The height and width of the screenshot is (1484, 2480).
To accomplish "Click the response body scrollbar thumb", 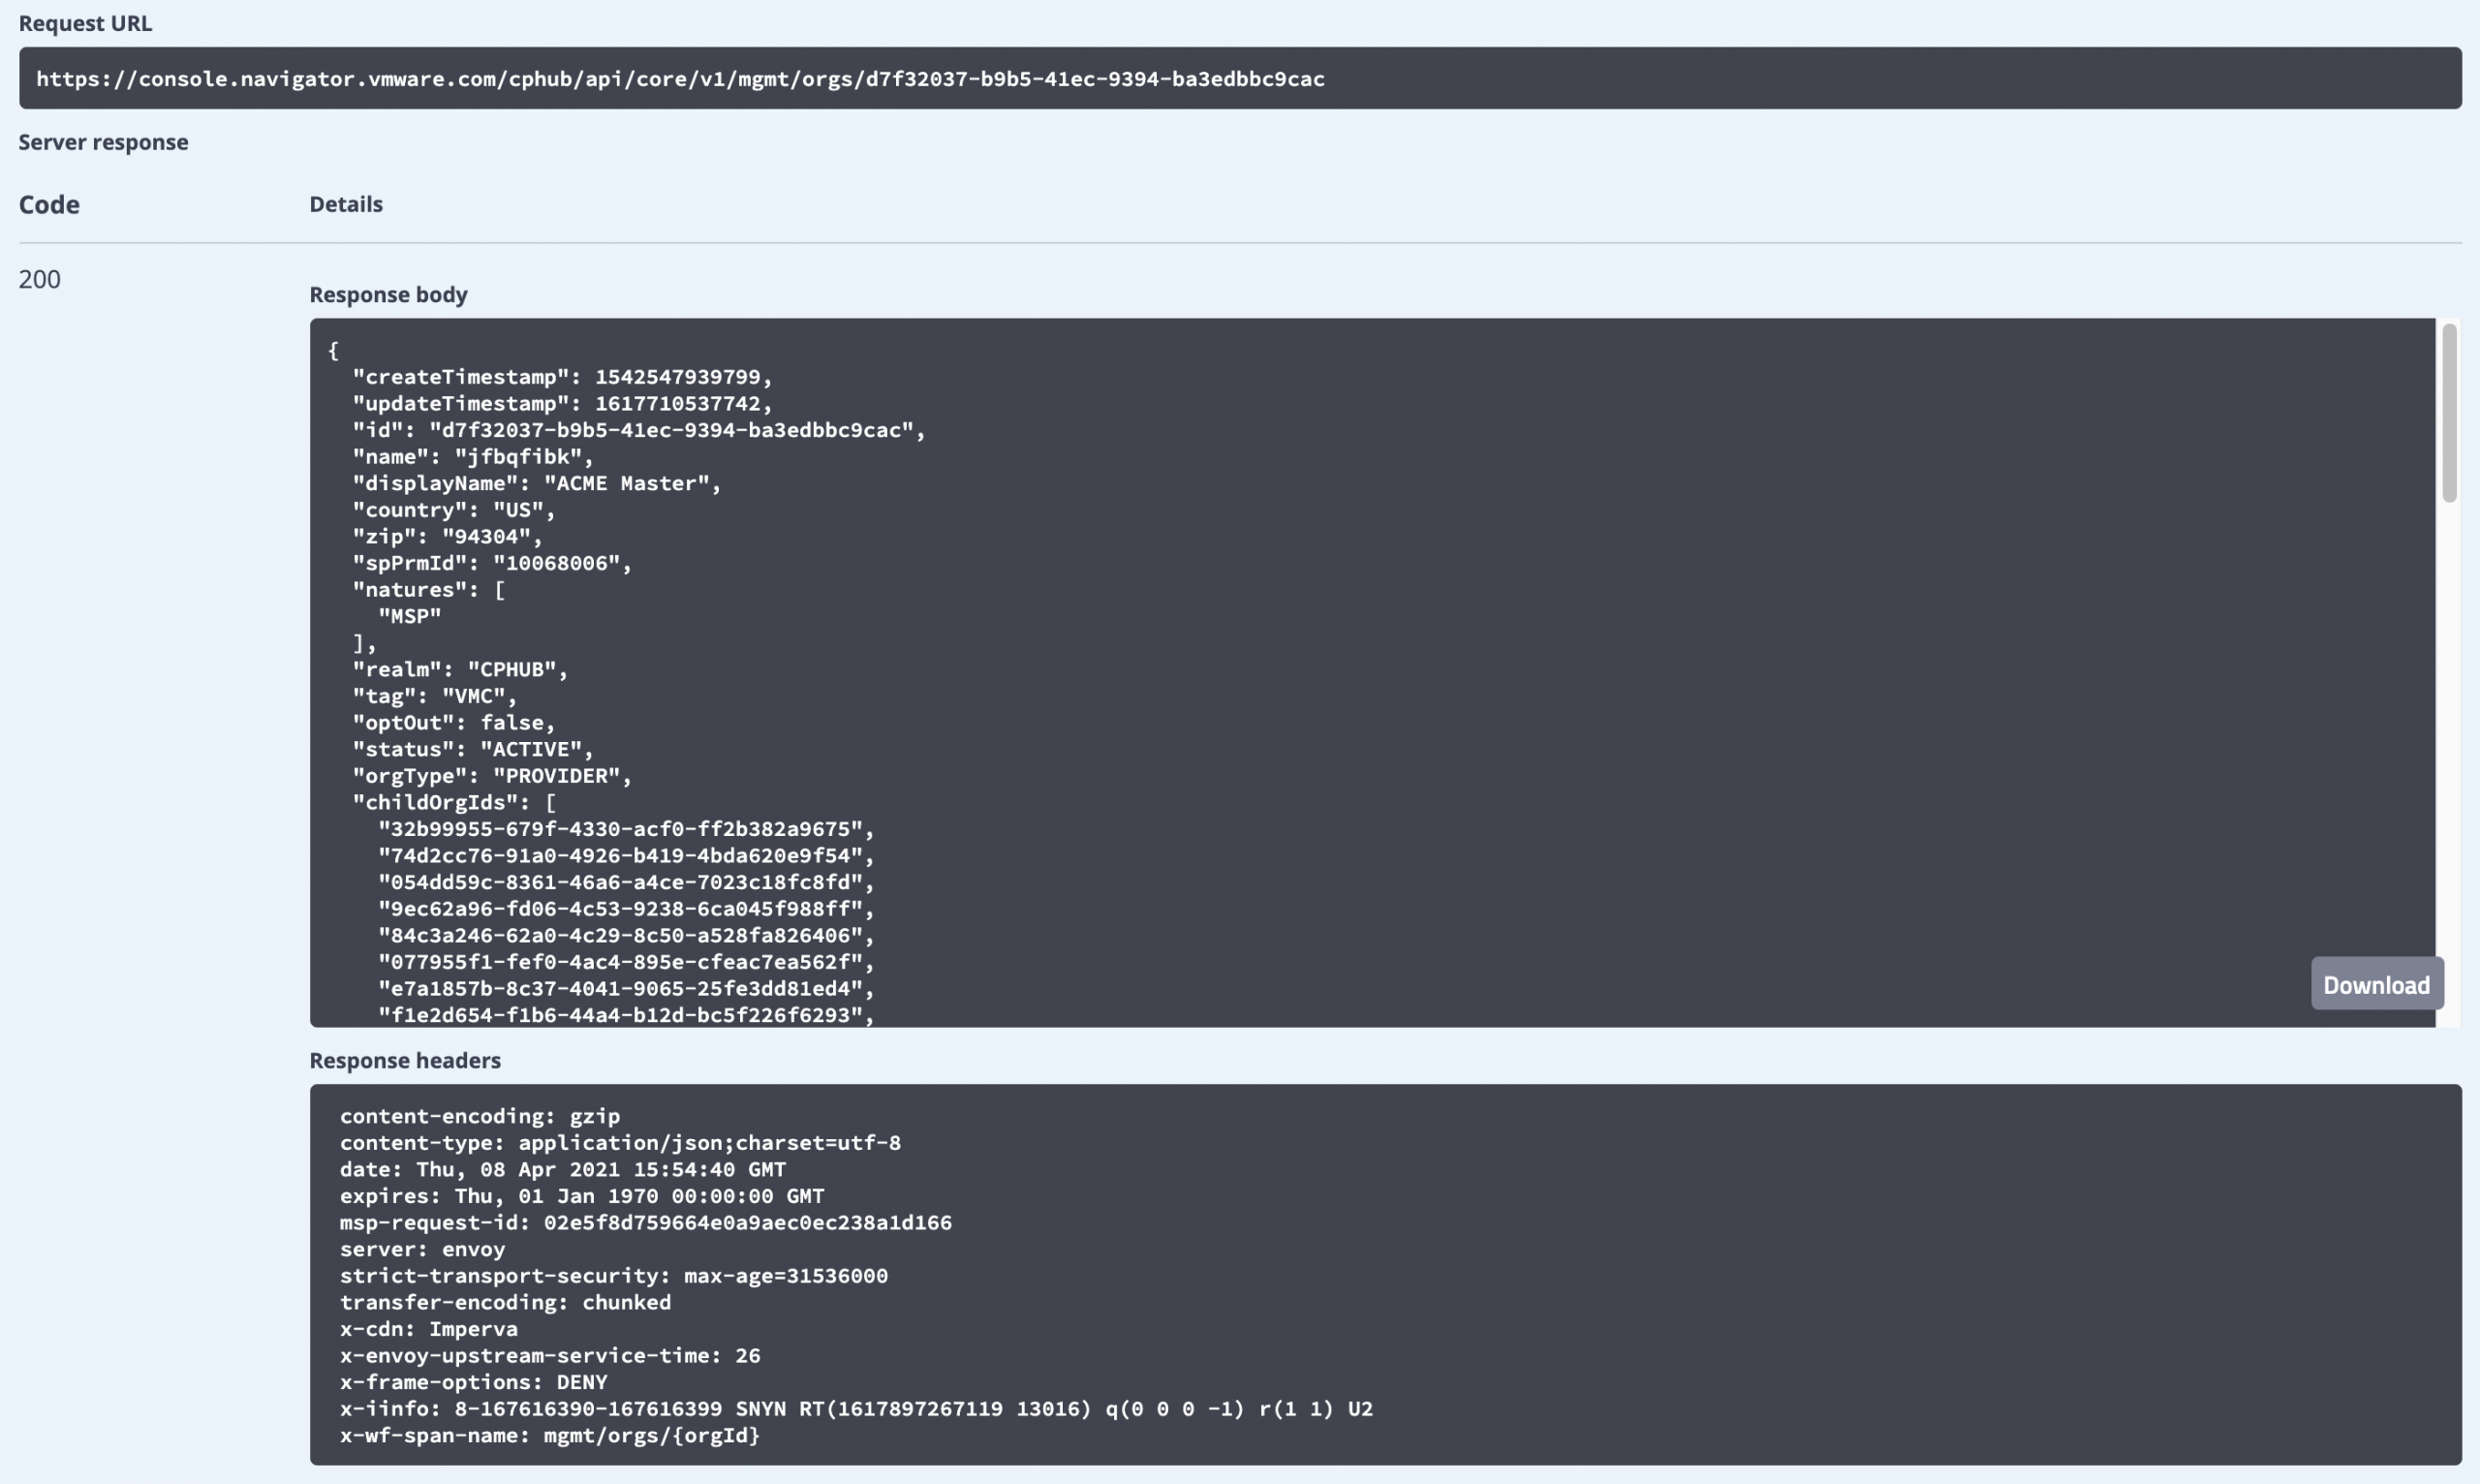I will [2449, 412].
